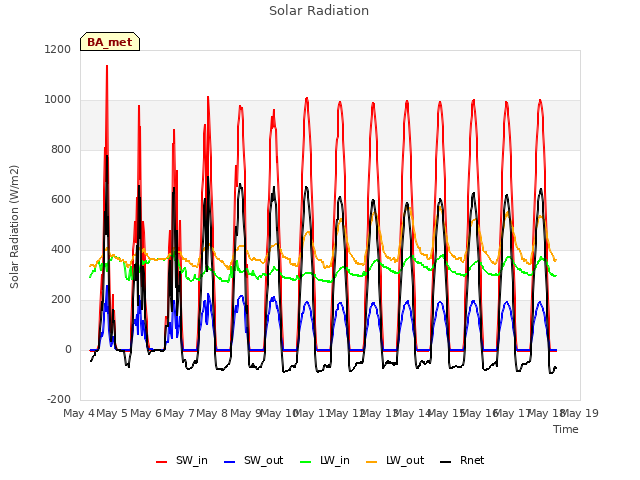Click the 200 y-axis tick label
The image size is (640, 480).
click(x=61, y=300)
